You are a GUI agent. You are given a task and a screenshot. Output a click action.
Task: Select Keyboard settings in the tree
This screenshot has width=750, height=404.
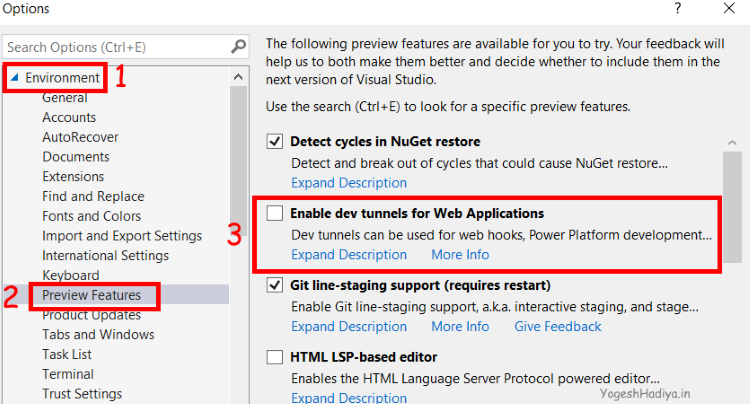(x=71, y=275)
